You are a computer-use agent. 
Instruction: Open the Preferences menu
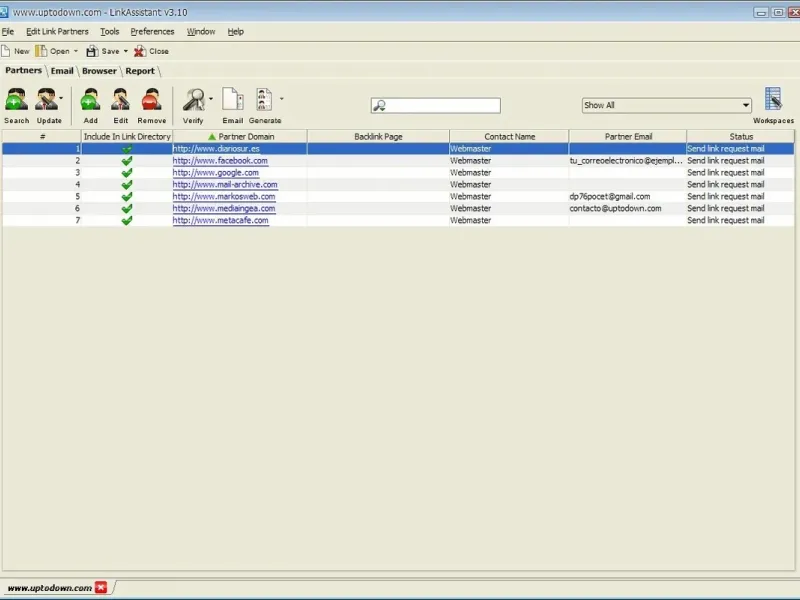click(x=152, y=32)
